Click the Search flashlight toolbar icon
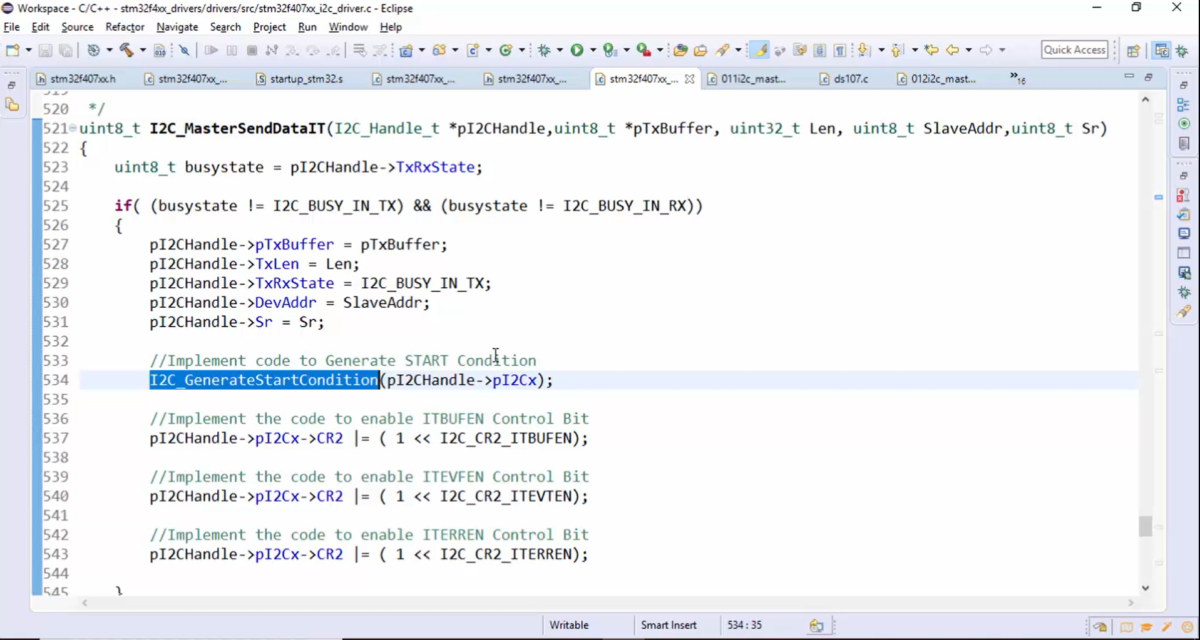Screen dimensions: 1200x640 [x=722, y=50]
